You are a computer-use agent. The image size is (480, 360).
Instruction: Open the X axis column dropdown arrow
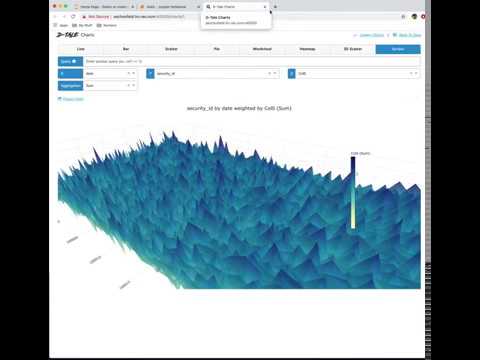coord(134,73)
